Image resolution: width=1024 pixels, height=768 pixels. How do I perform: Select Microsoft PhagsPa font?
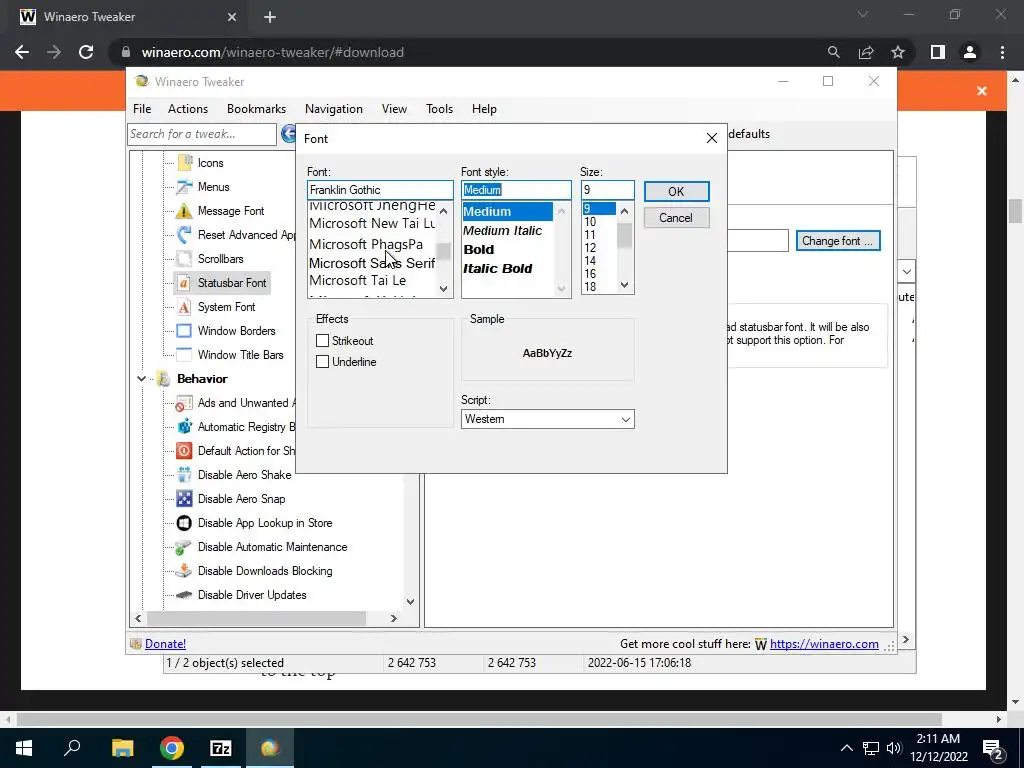pos(366,244)
